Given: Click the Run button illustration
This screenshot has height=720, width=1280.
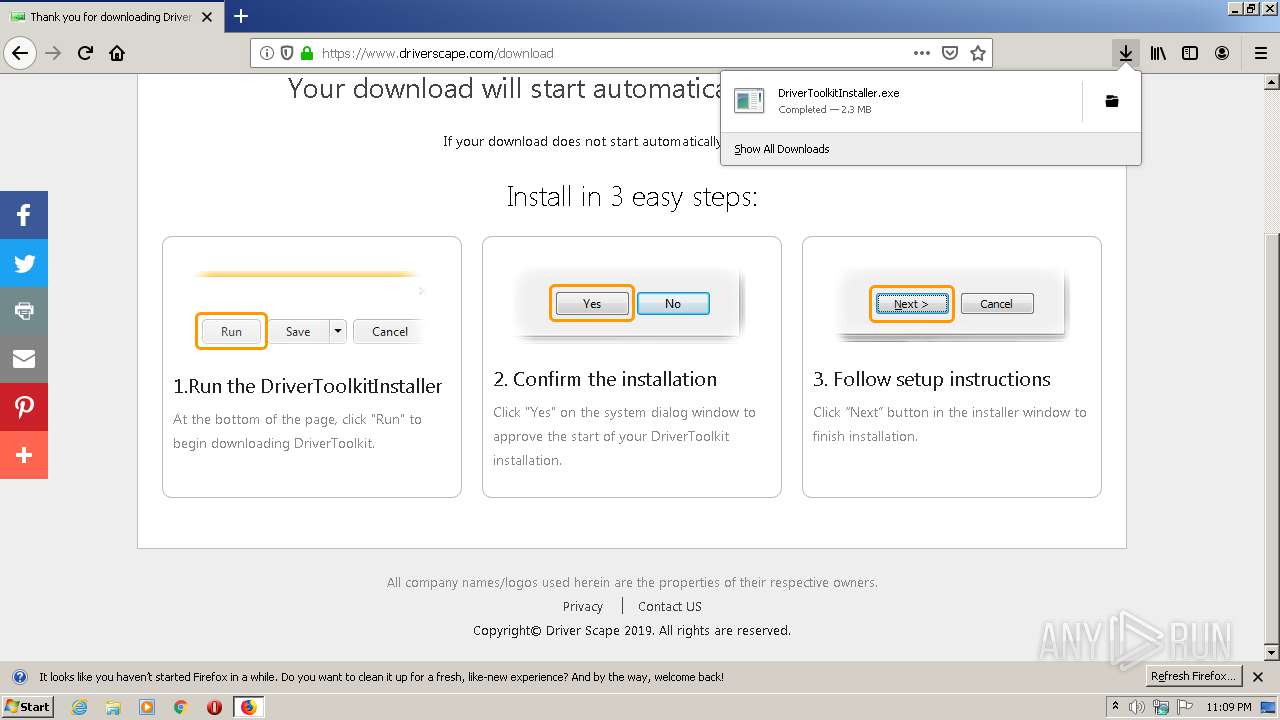Looking at the screenshot, I should [x=231, y=331].
